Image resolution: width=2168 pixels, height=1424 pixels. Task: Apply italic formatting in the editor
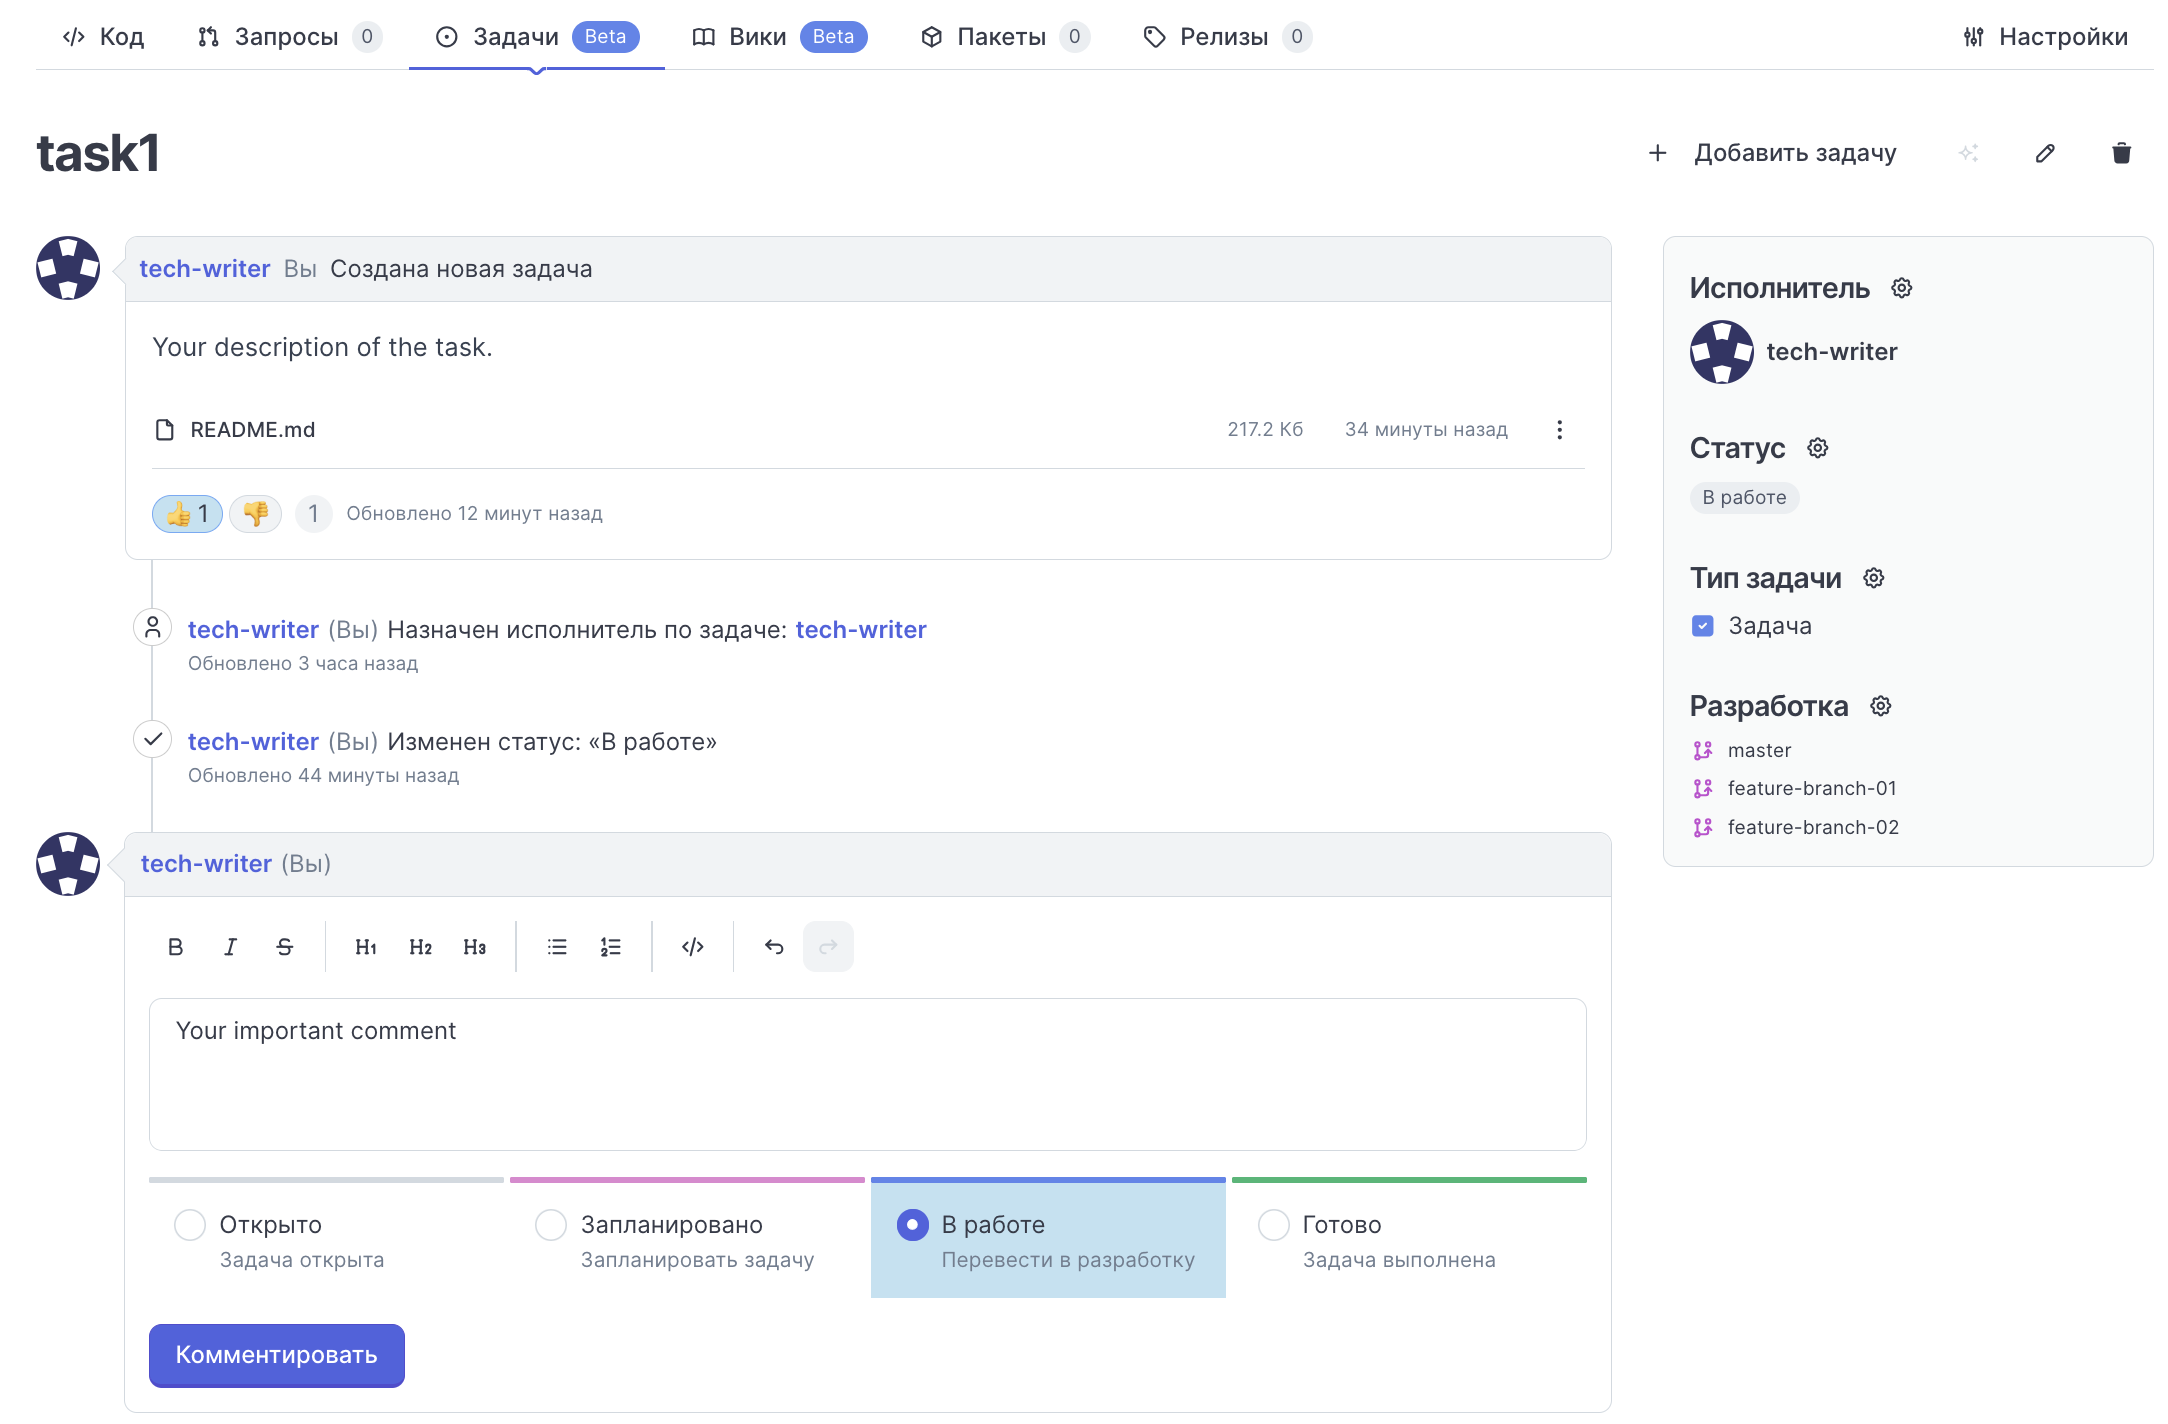tap(230, 947)
